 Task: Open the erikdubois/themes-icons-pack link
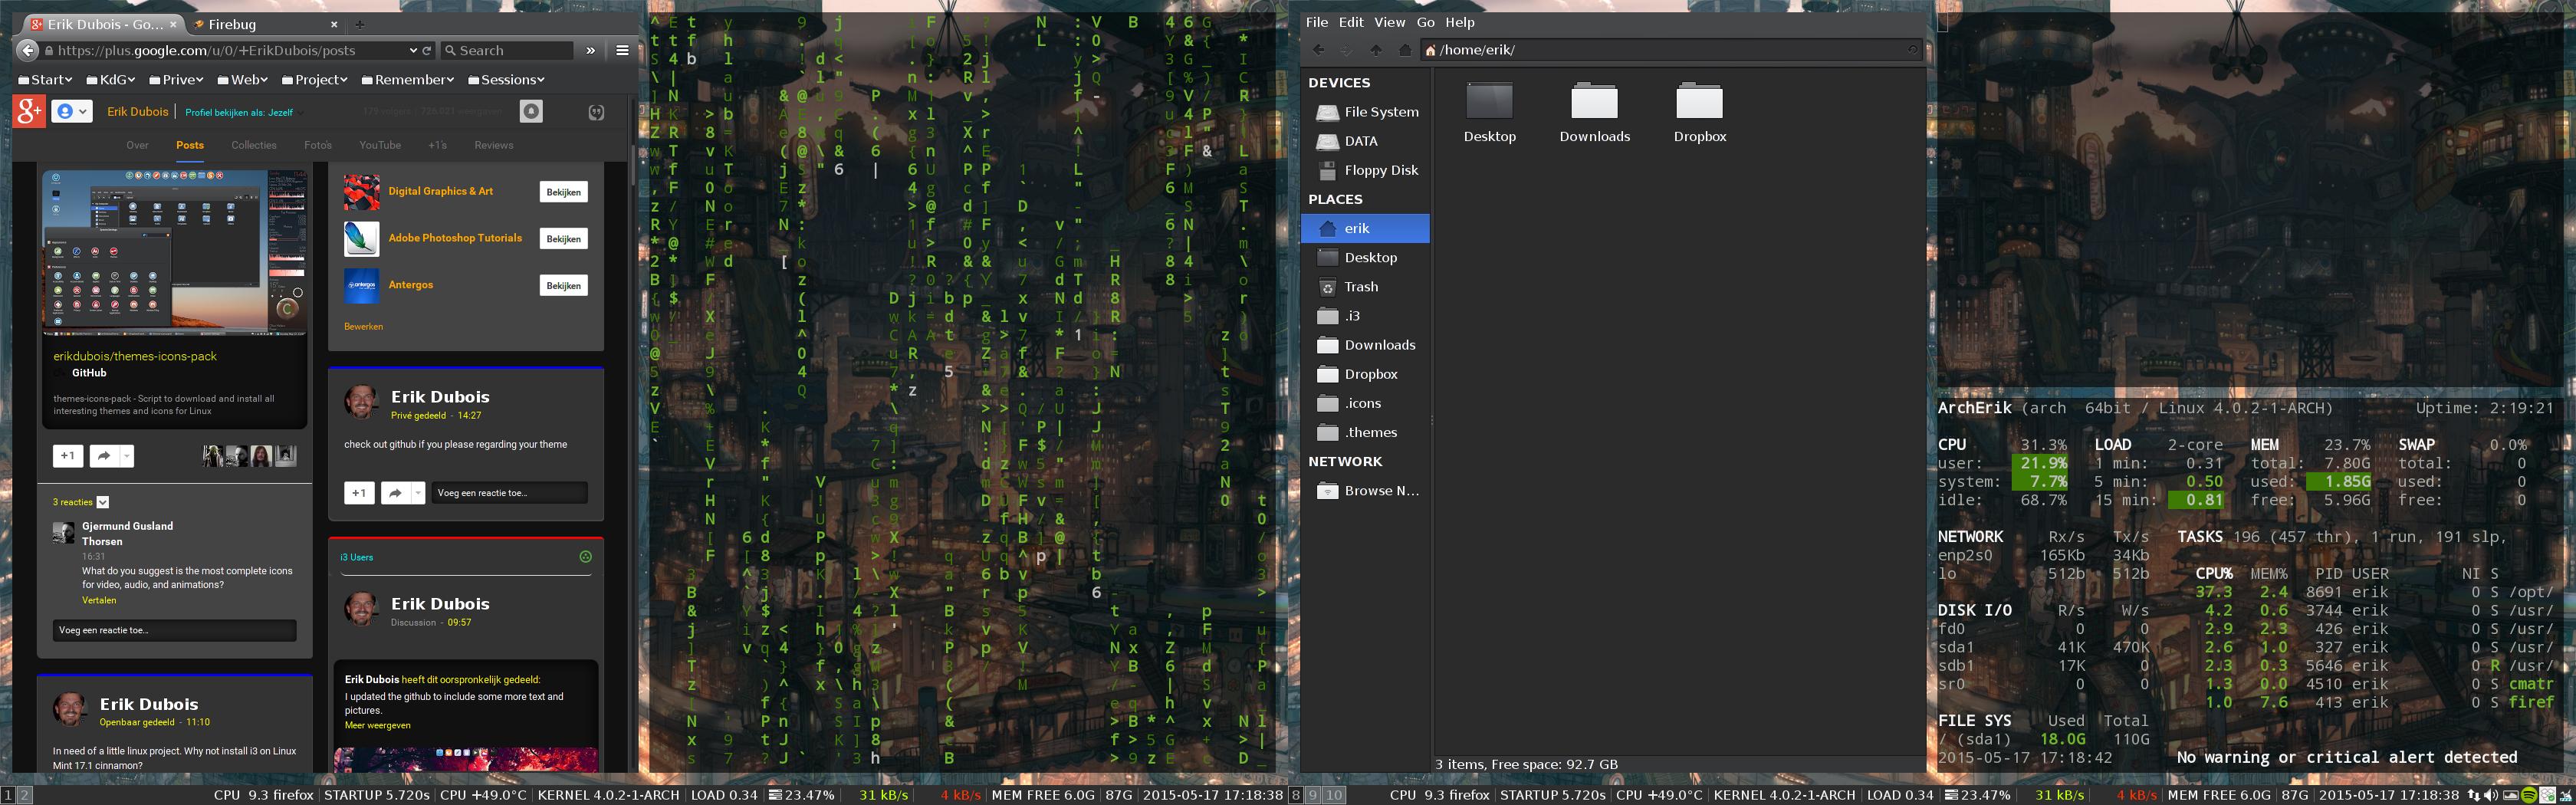coord(135,356)
